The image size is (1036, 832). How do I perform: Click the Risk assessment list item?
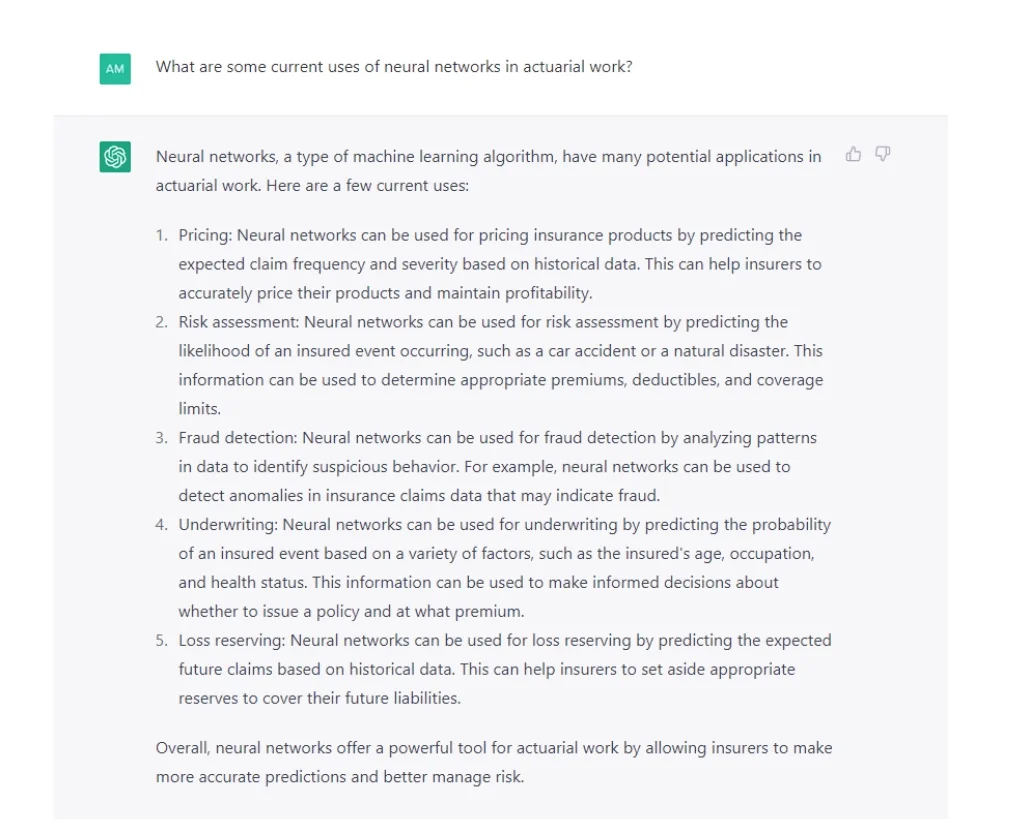pyautogui.click(x=495, y=365)
